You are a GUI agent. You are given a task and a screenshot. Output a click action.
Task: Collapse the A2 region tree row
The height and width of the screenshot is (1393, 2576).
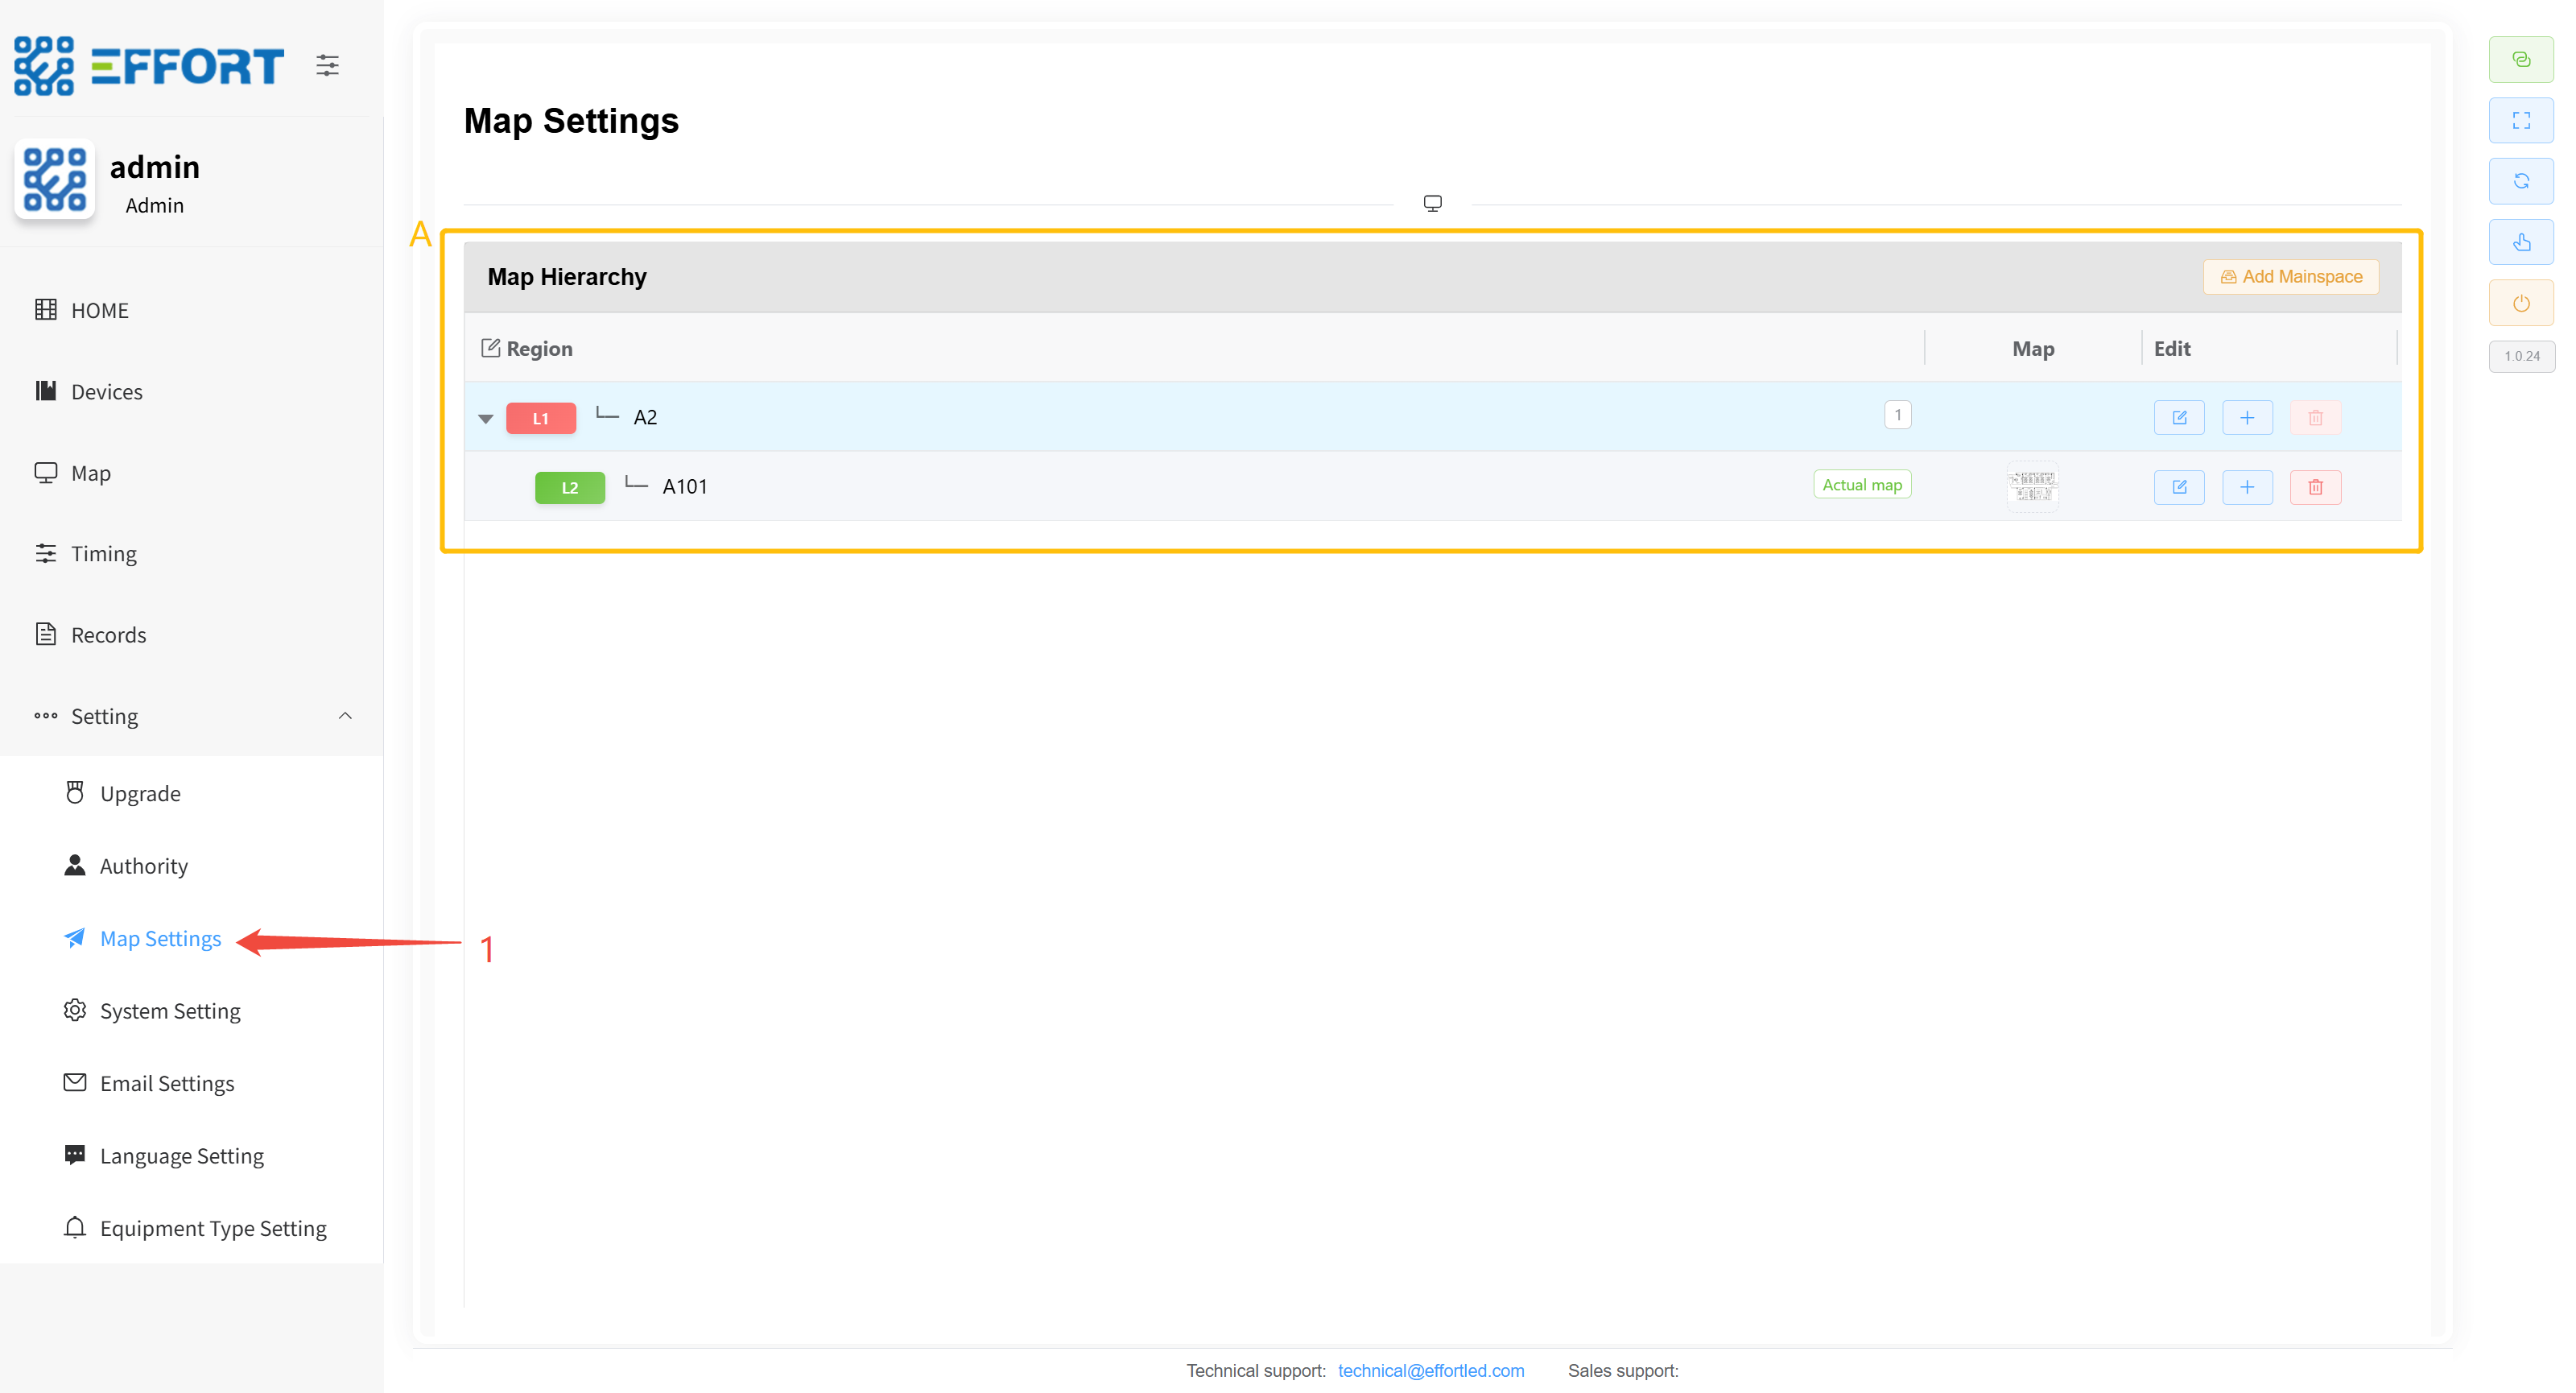coord(486,419)
